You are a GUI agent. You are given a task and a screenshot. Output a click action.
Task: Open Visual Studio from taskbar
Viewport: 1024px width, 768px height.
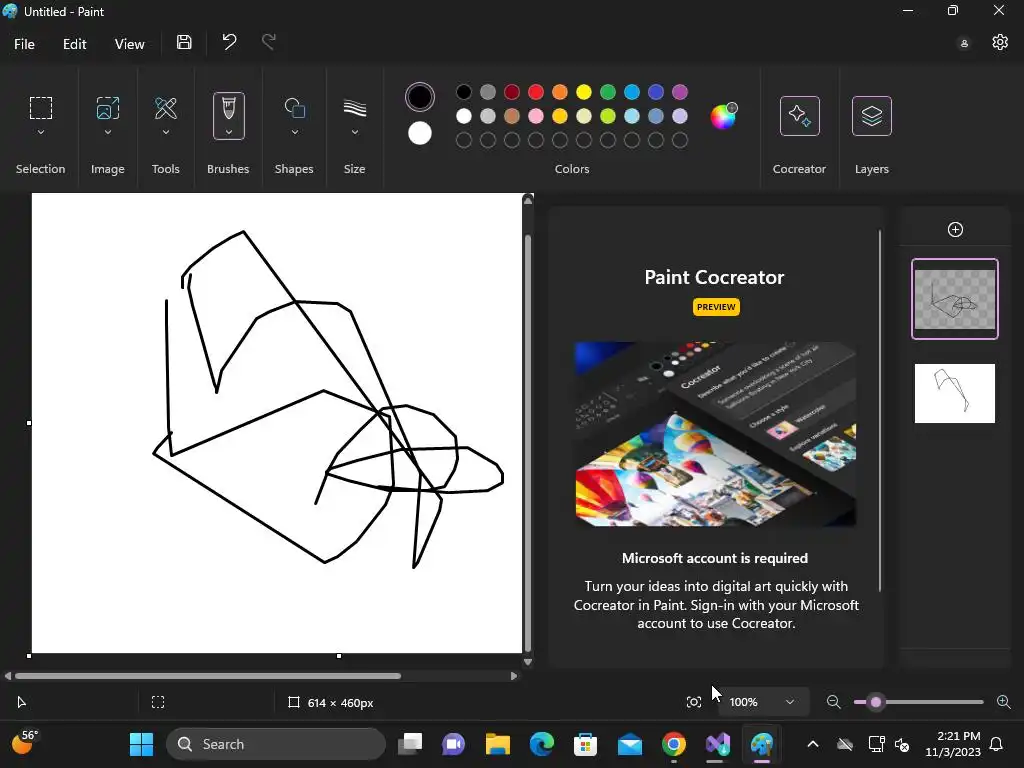click(718, 744)
